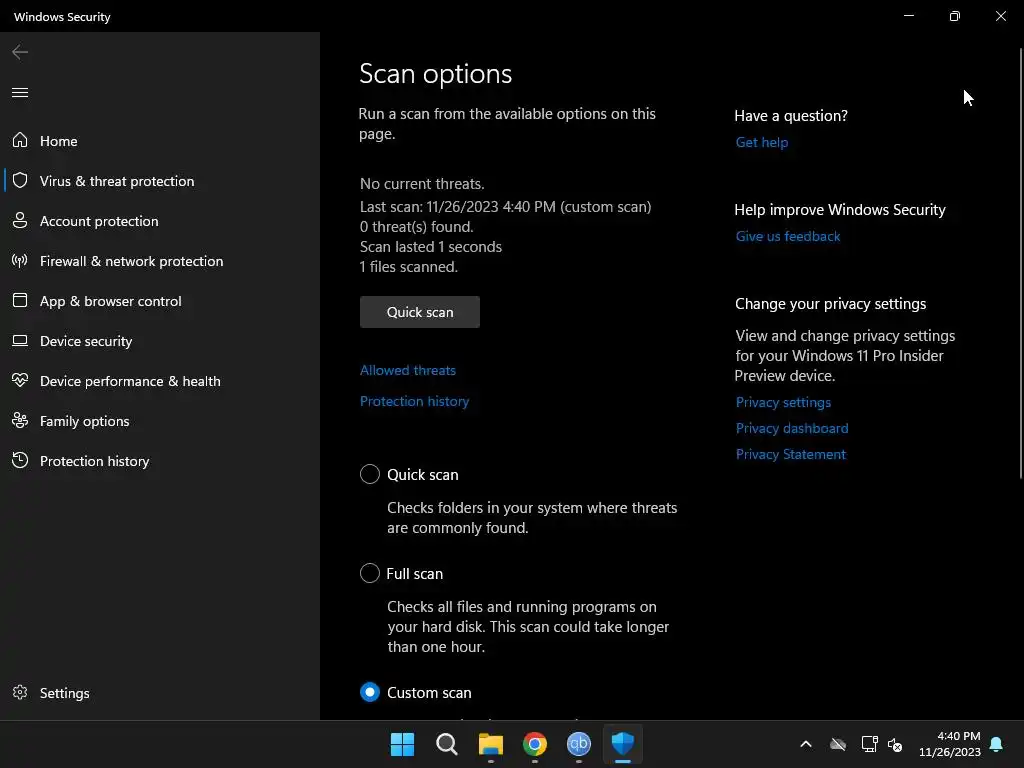1024x768 pixels.
Task: Open File Explorer from taskbar
Action: (490, 744)
